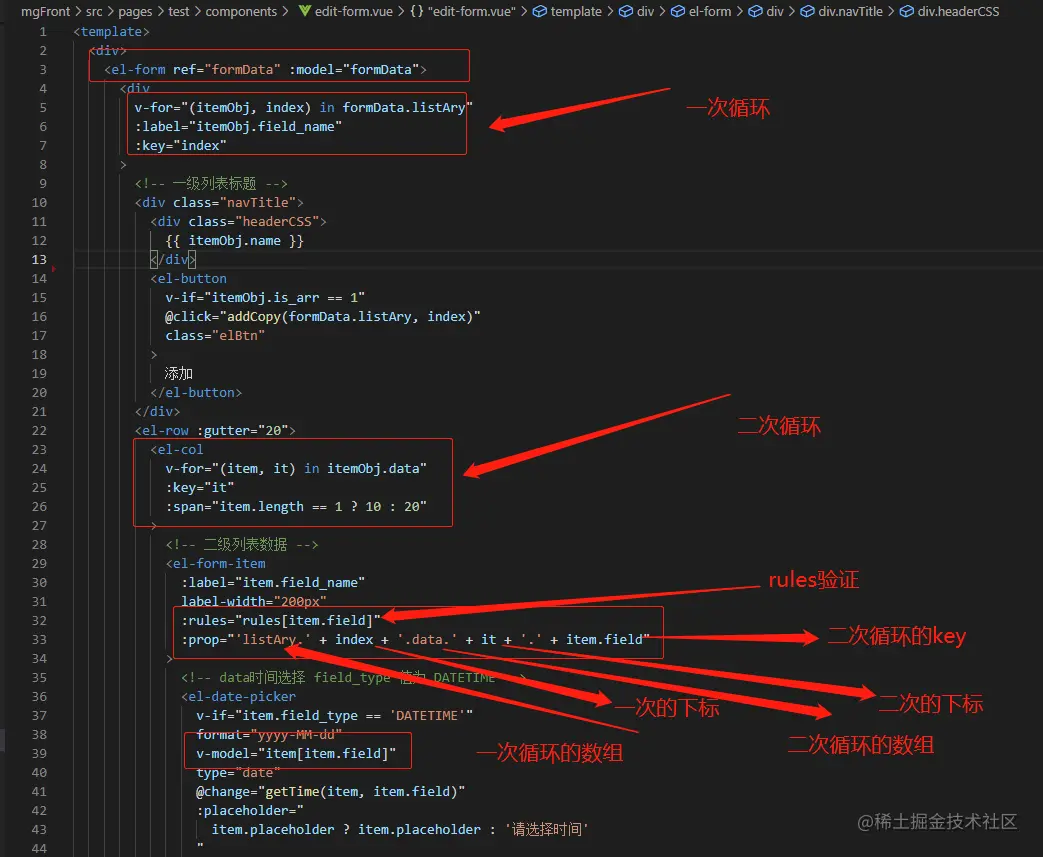The height and width of the screenshot is (857, 1043).
Task: Click the <el-row :gutter="20"> line
Action: (x=215, y=430)
